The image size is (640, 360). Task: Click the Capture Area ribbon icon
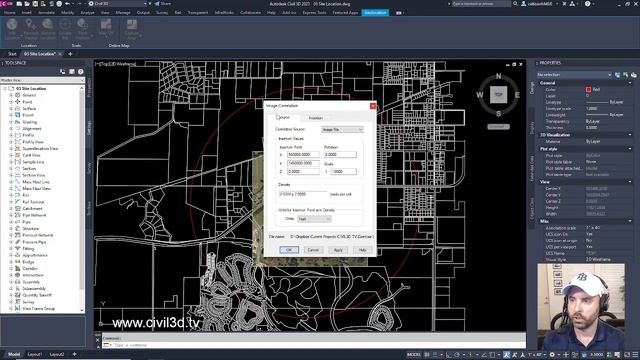131,24
